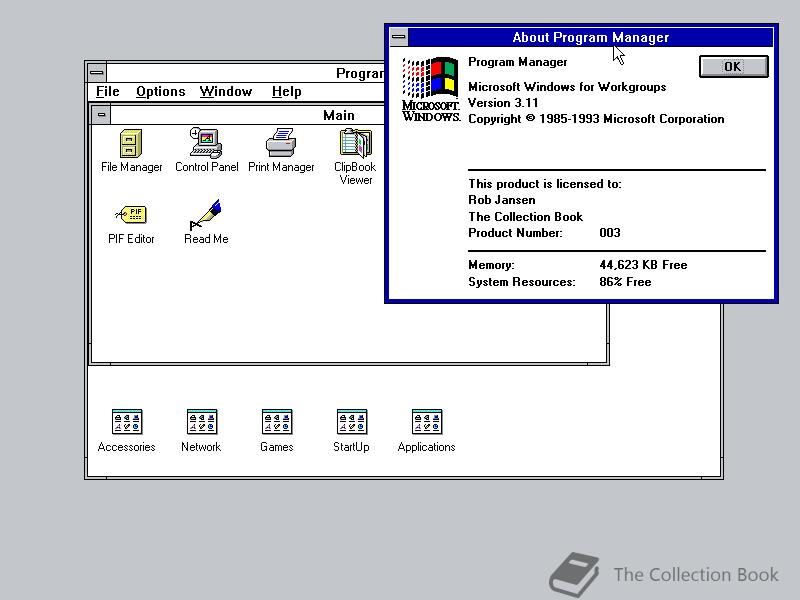
Task: Click the product number '003'
Action: click(610, 233)
